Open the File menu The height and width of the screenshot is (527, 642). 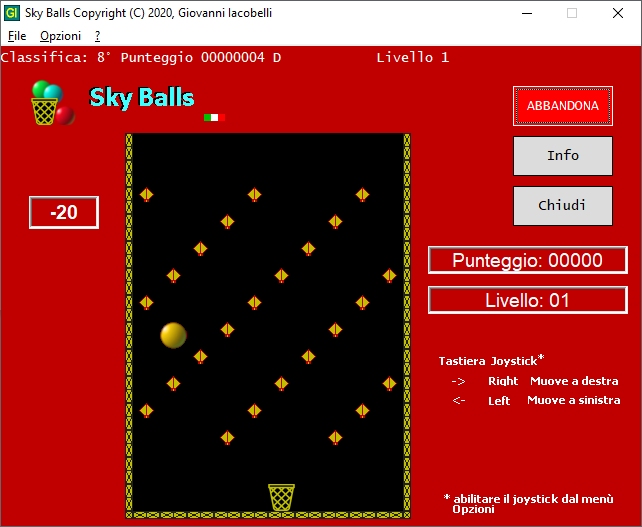point(17,36)
